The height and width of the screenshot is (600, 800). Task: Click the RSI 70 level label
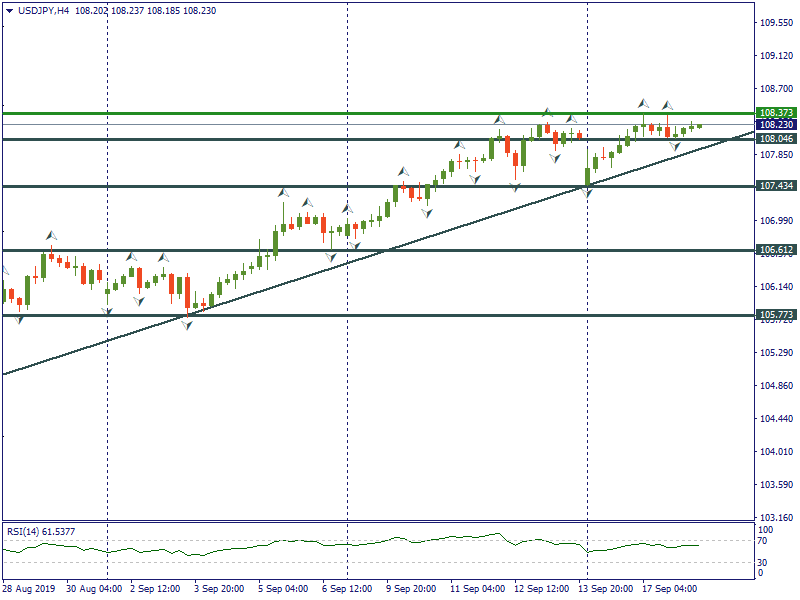click(765, 541)
